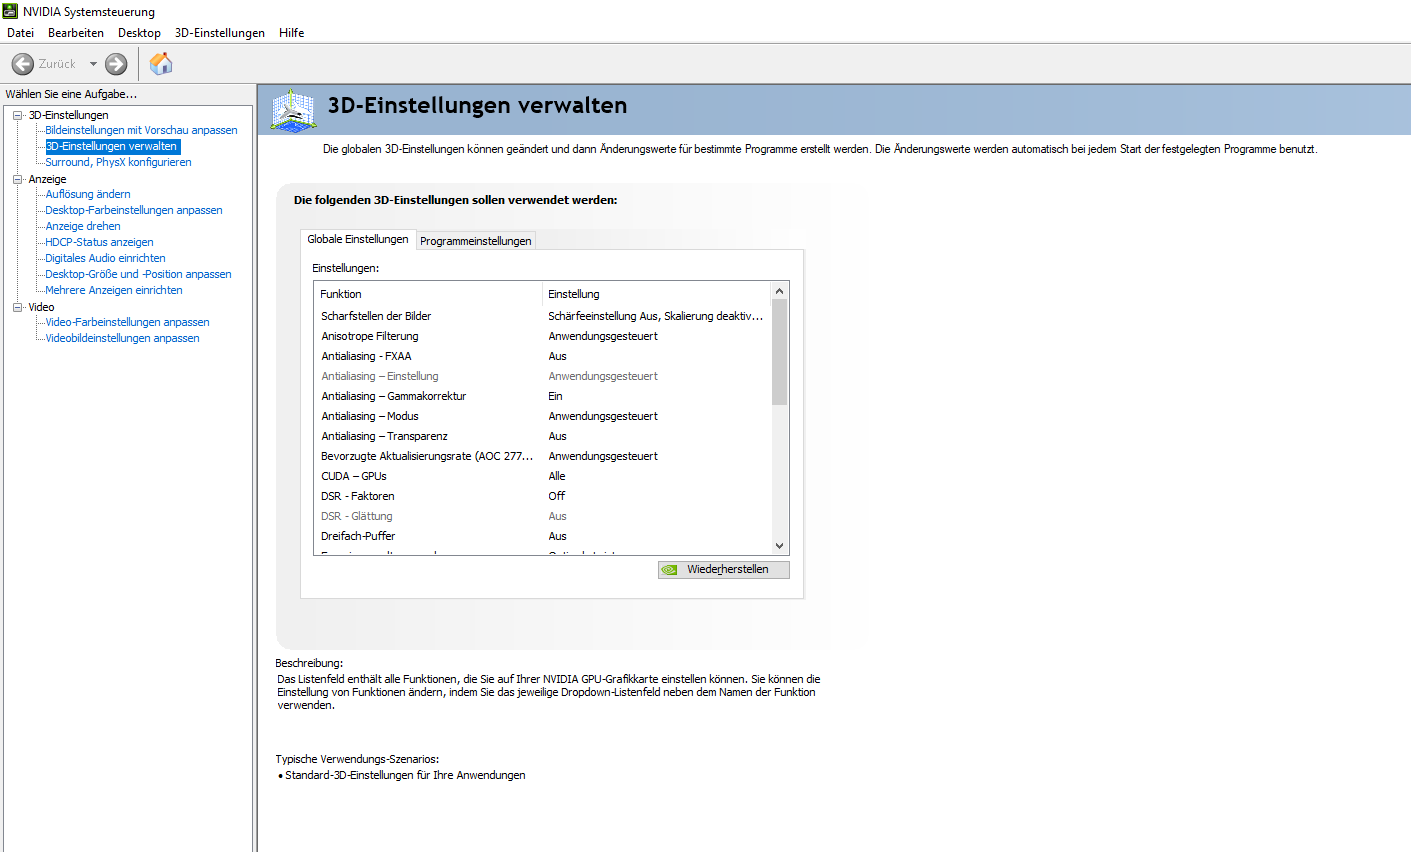Open the Desktop menu
Viewport: 1411px width, 852px height.
[x=139, y=33]
